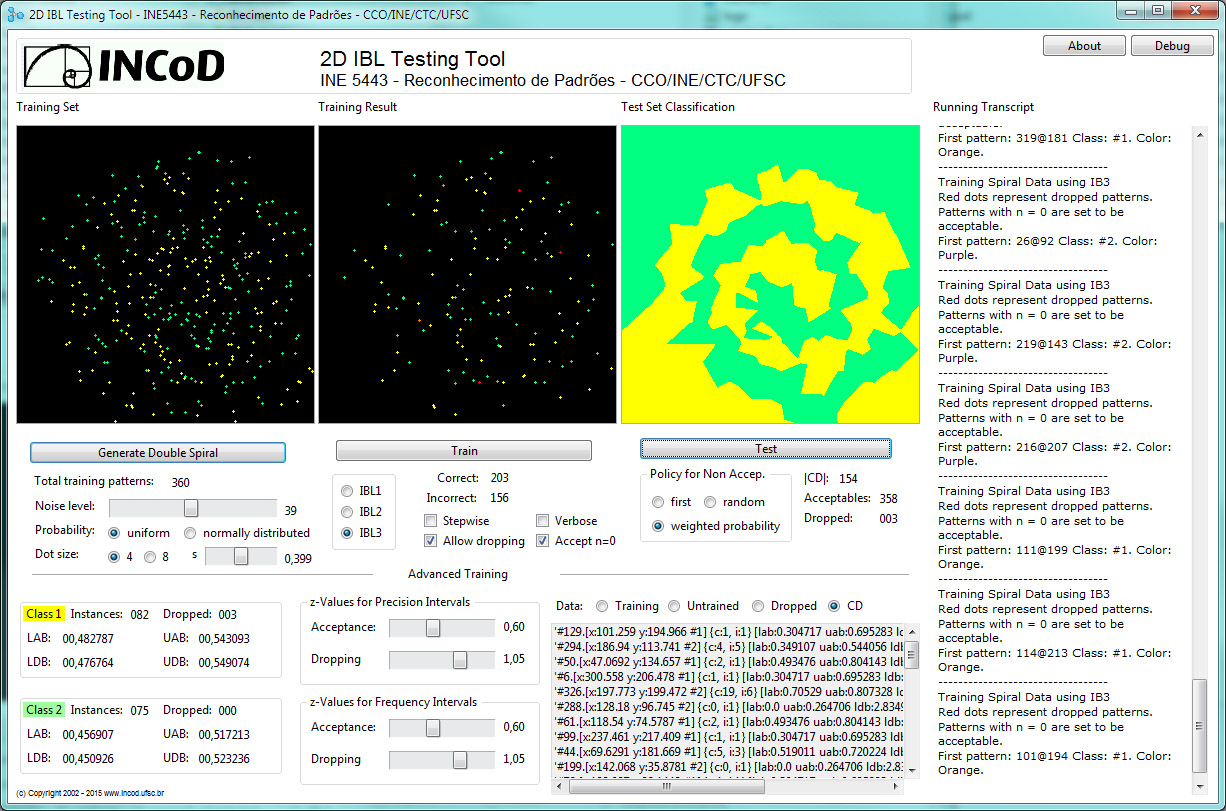Open the About dialog
The image size is (1226, 811).
click(1084, 46)
